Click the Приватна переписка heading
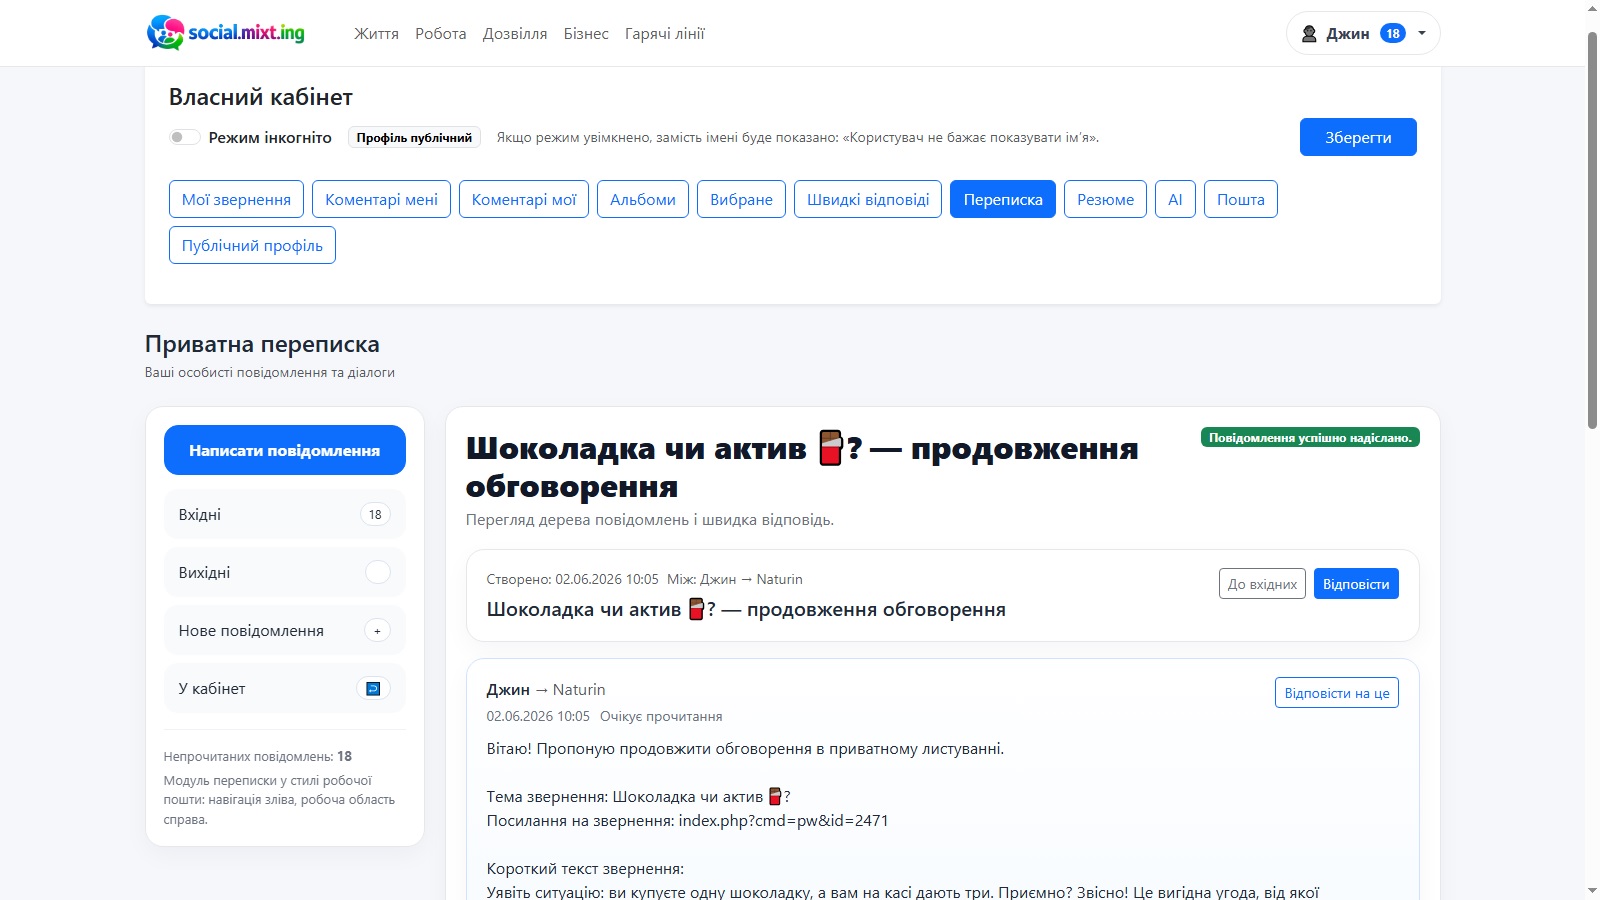1600x900 pixels. point(262,344)
